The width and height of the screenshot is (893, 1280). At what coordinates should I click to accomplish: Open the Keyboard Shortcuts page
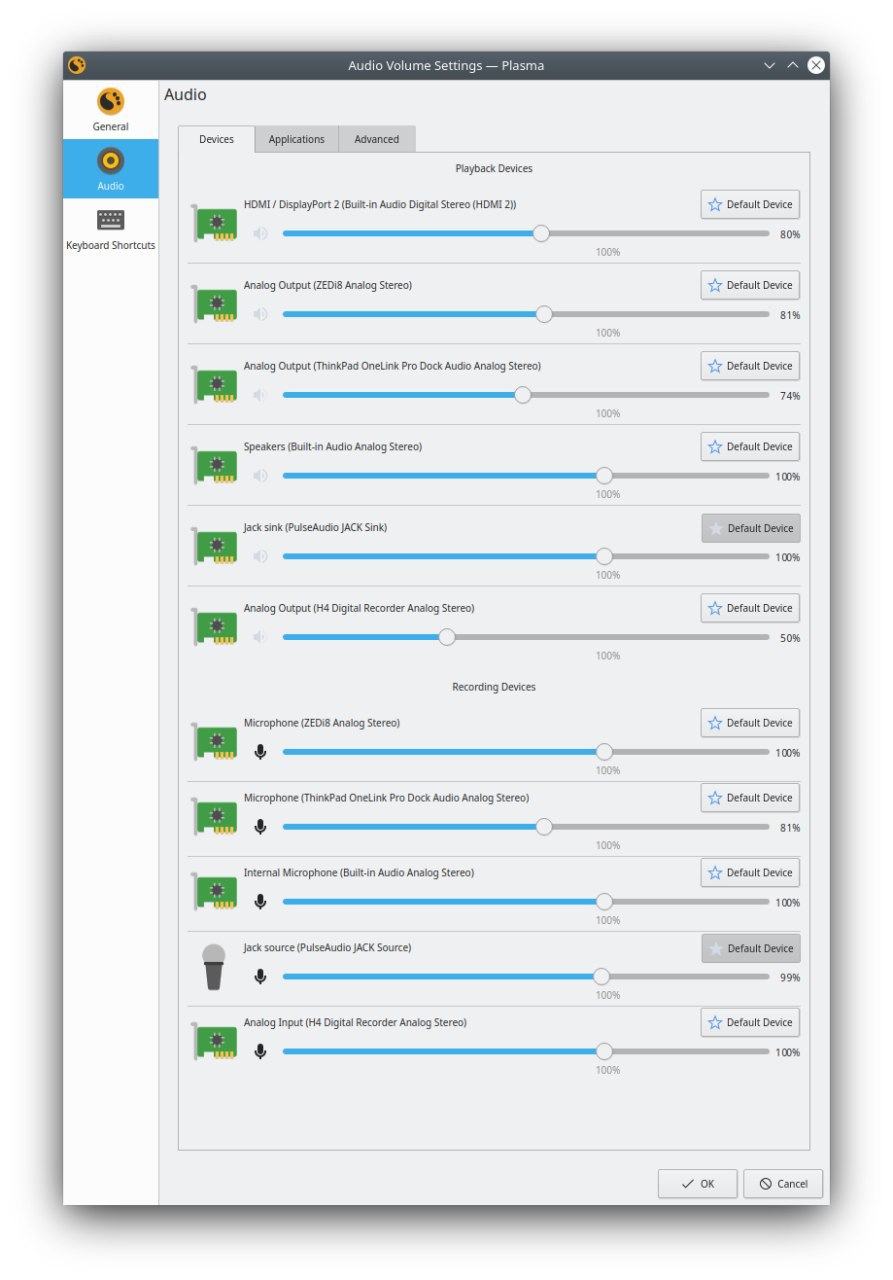111,230
